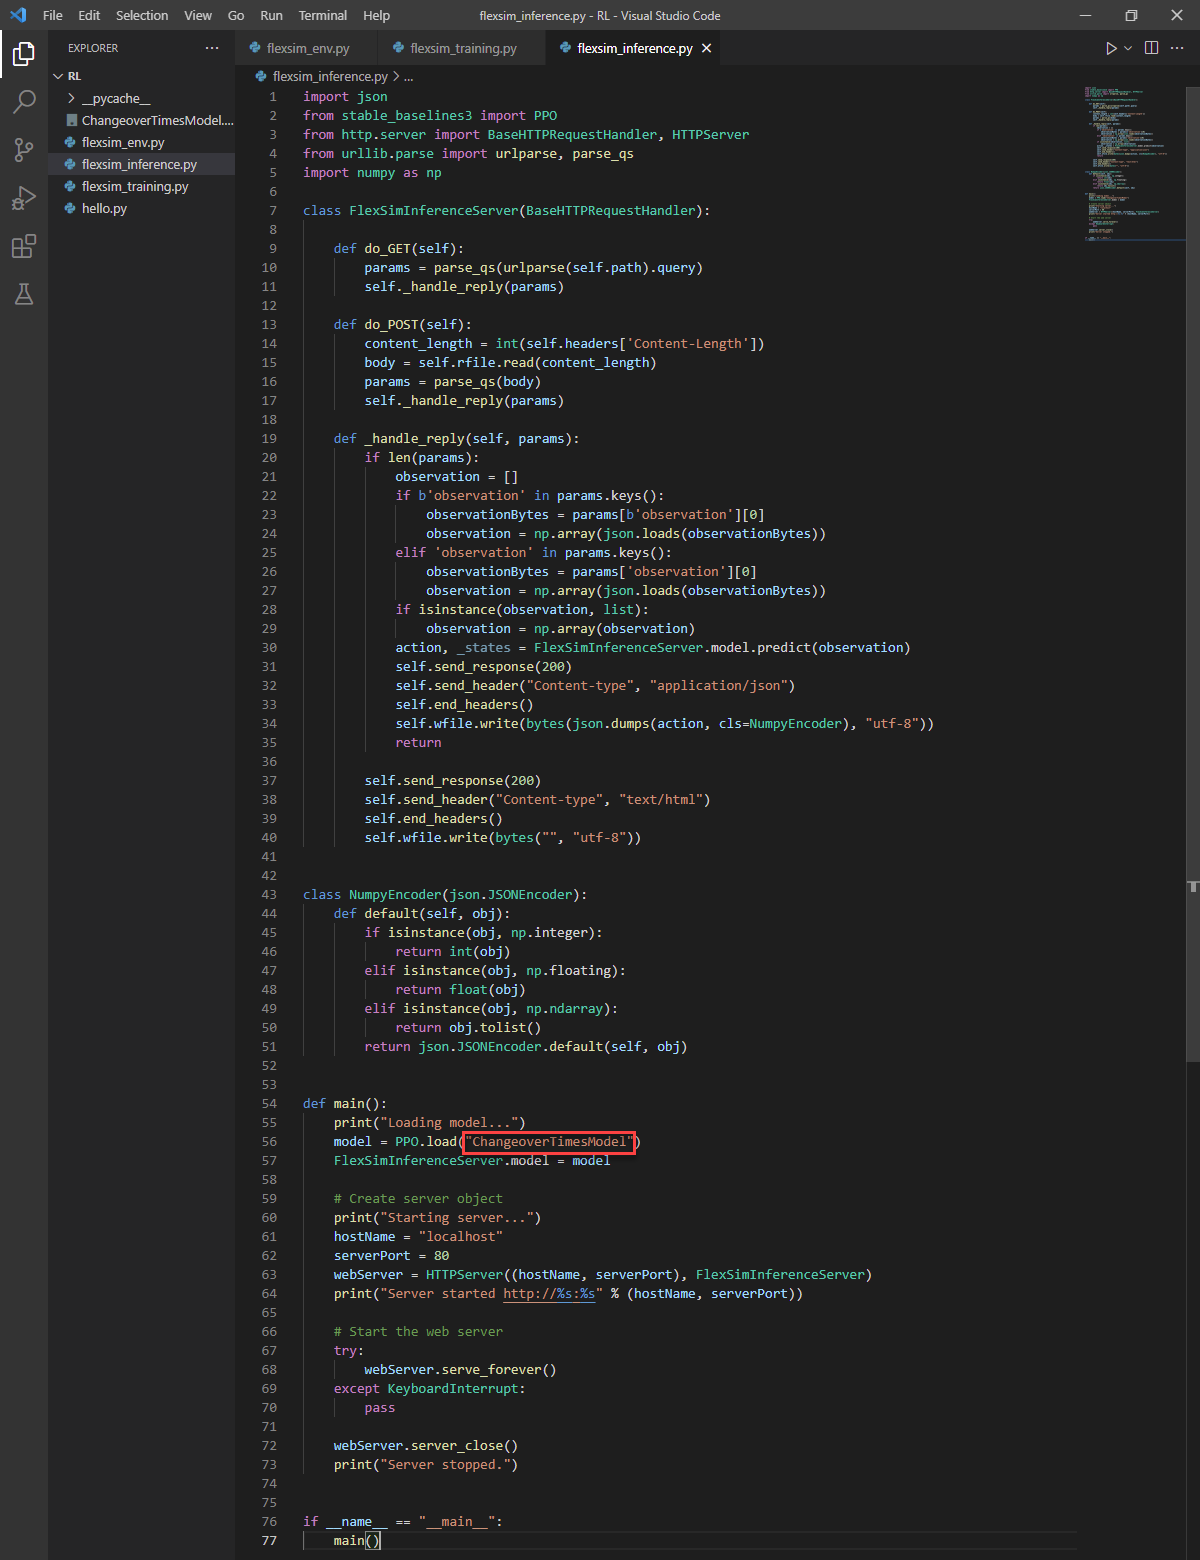
Task: Open ChangeoverTimesModel file in explorer
Action: 156,120
